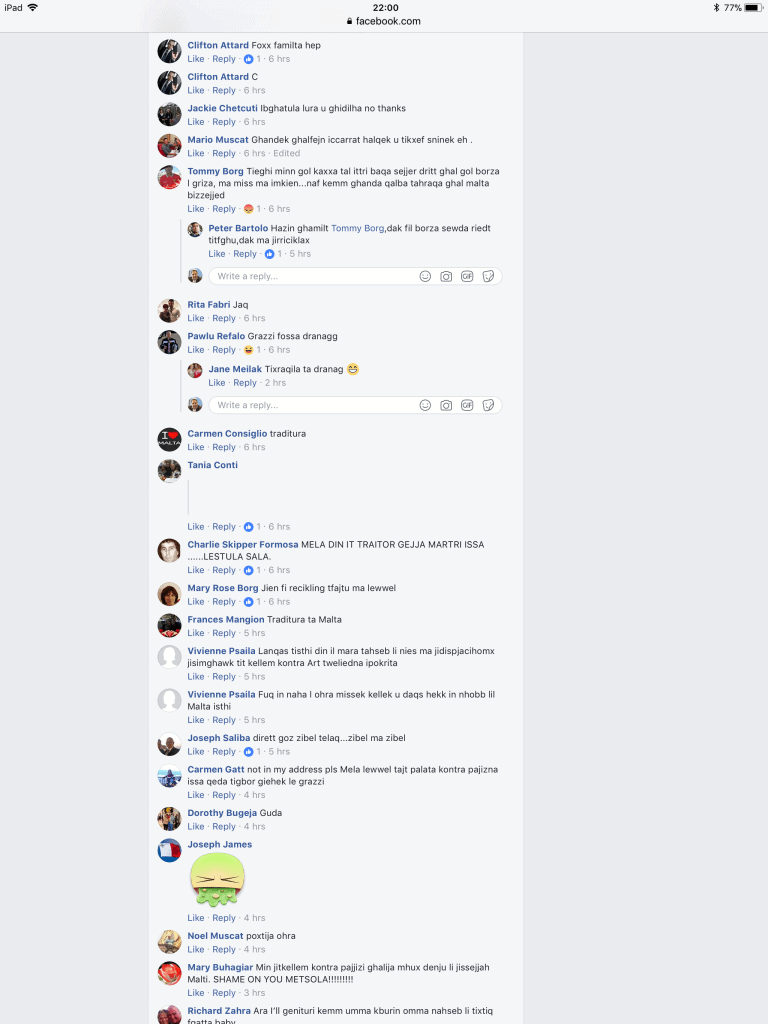Attach photo via camera icon under Peter Bartolo
Image resolution: width=768 pixels, height=1024 pixels.
click(x=446, y=276)
